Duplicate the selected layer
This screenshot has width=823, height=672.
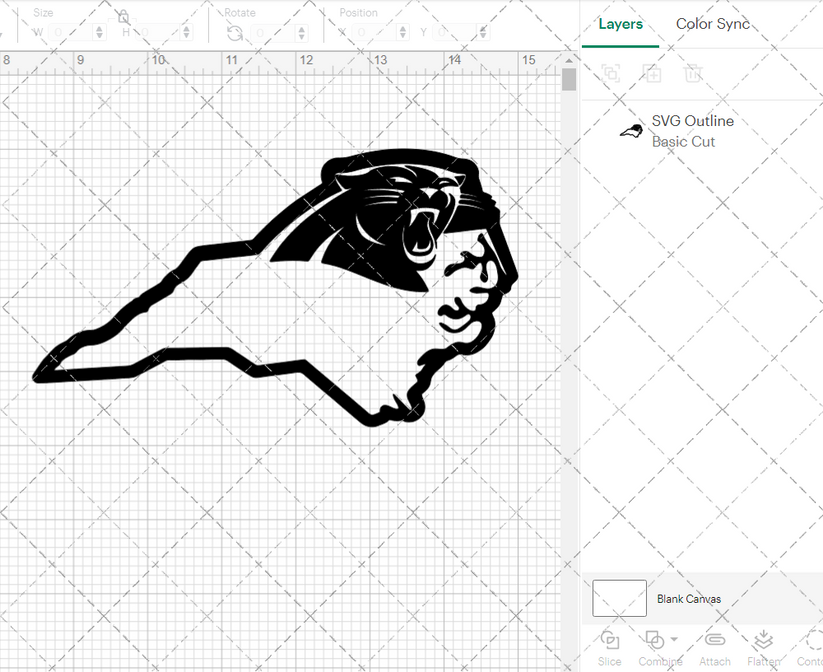[x=653, y=74]
